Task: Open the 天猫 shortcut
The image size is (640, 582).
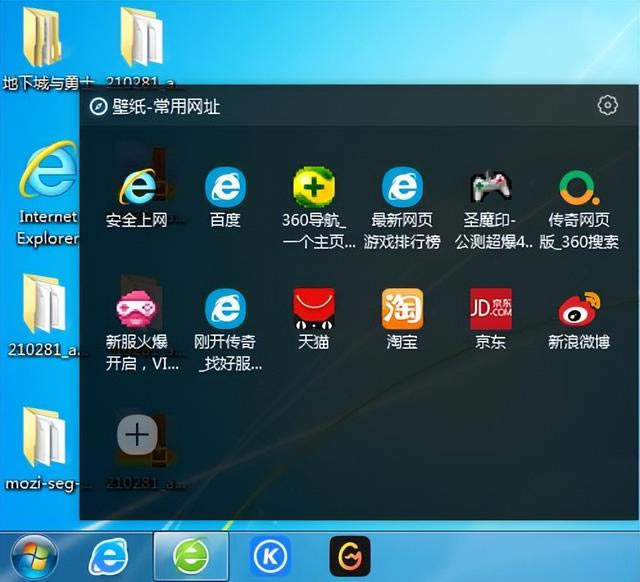Action: (x=314, y=309)
